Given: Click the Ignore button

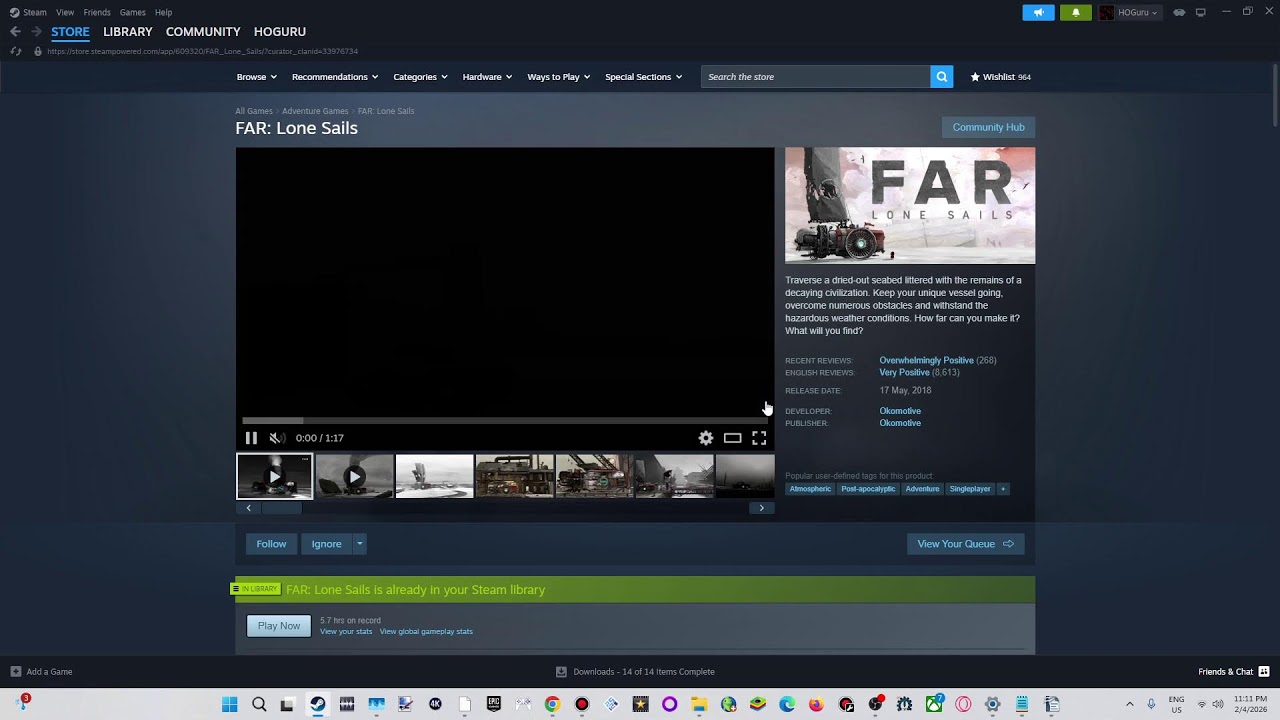Looking at the screenshot, I should 326,544.
